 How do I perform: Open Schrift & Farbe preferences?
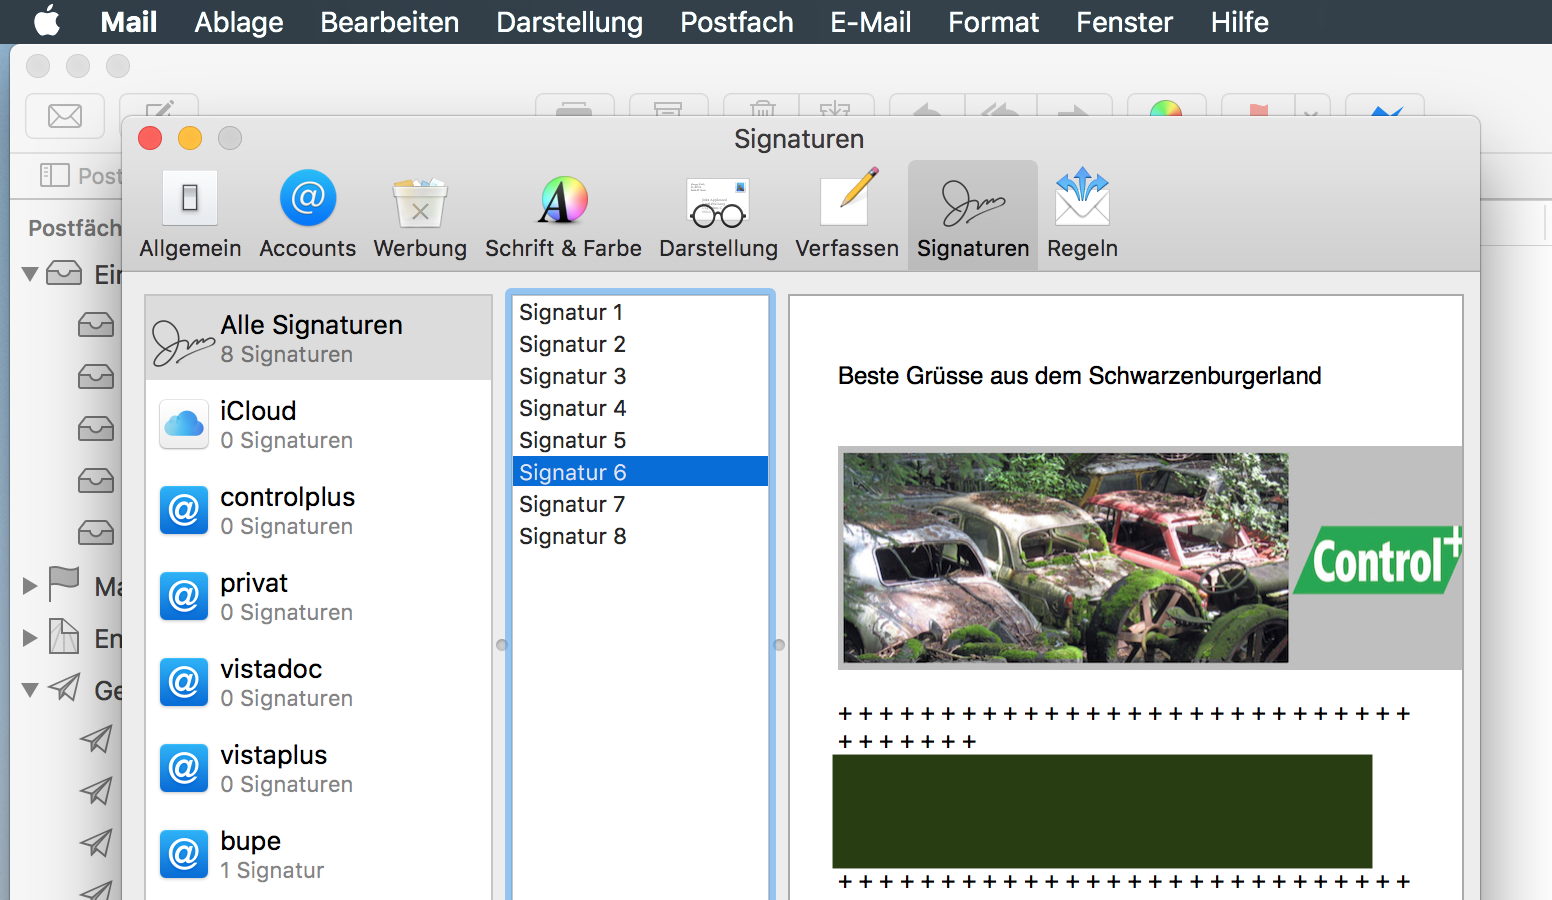click(563, 215)
